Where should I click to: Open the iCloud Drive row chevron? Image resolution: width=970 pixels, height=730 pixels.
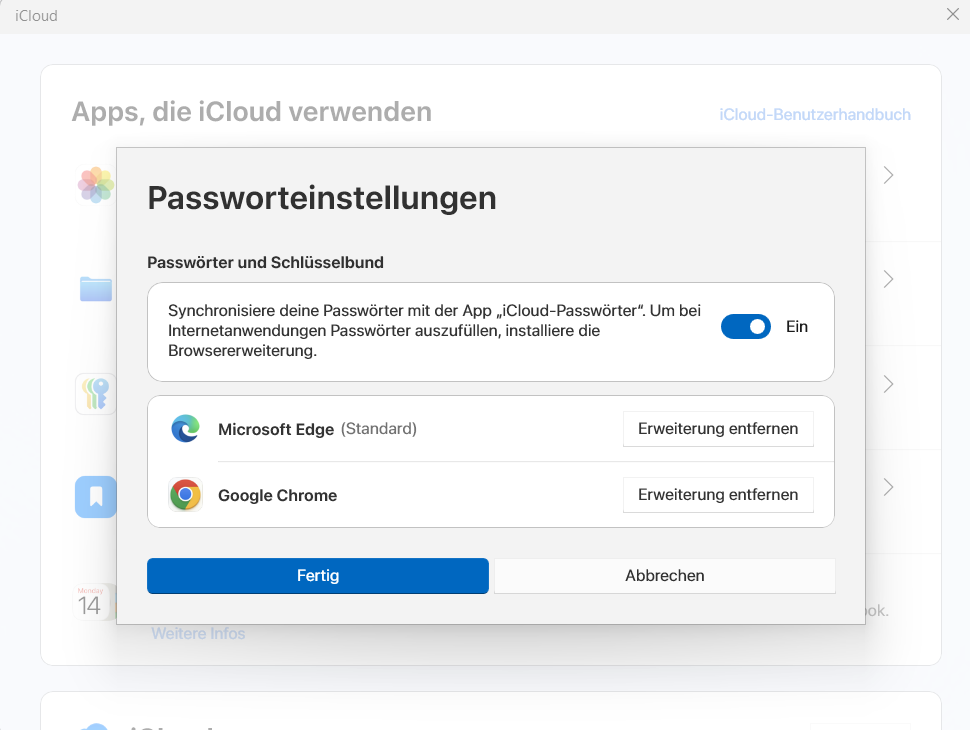pos(888,279)
